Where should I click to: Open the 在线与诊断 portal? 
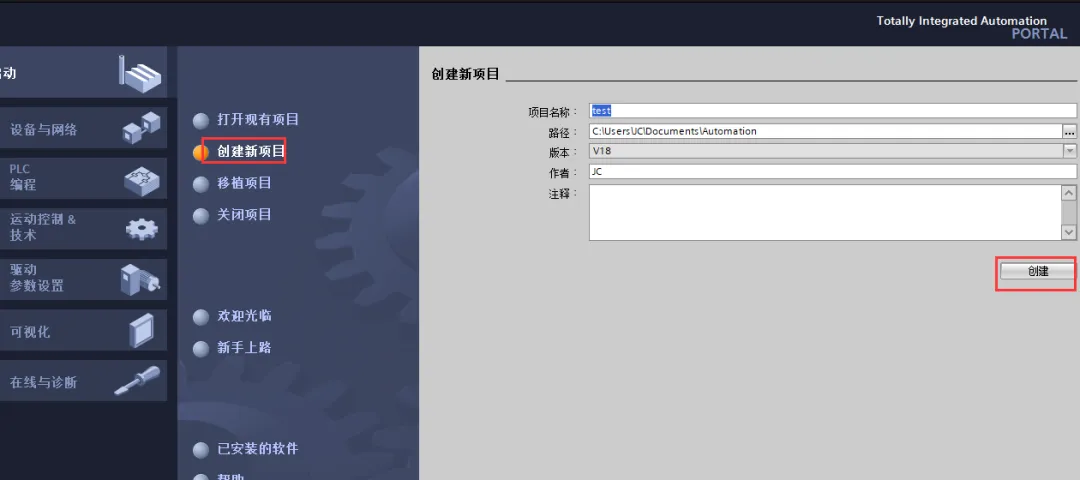pyautogui.click(x=83, y=381)
